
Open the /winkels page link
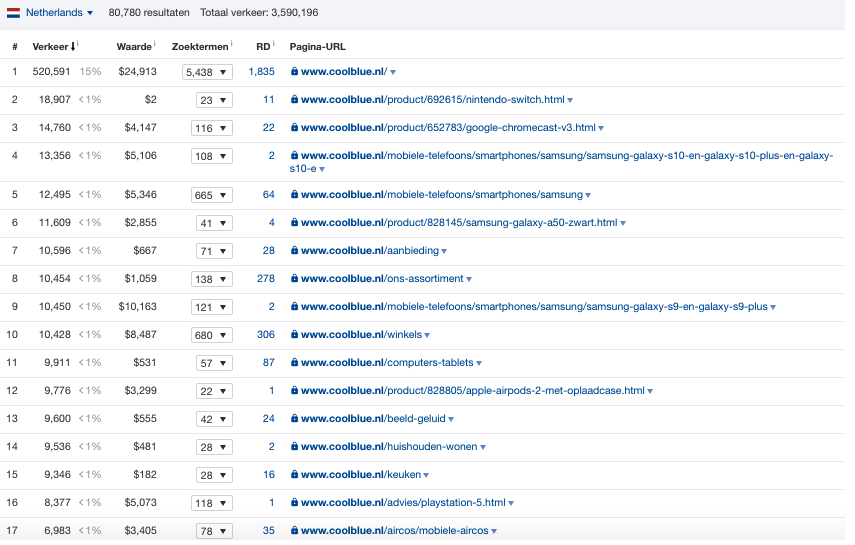[x=362, y=334]
